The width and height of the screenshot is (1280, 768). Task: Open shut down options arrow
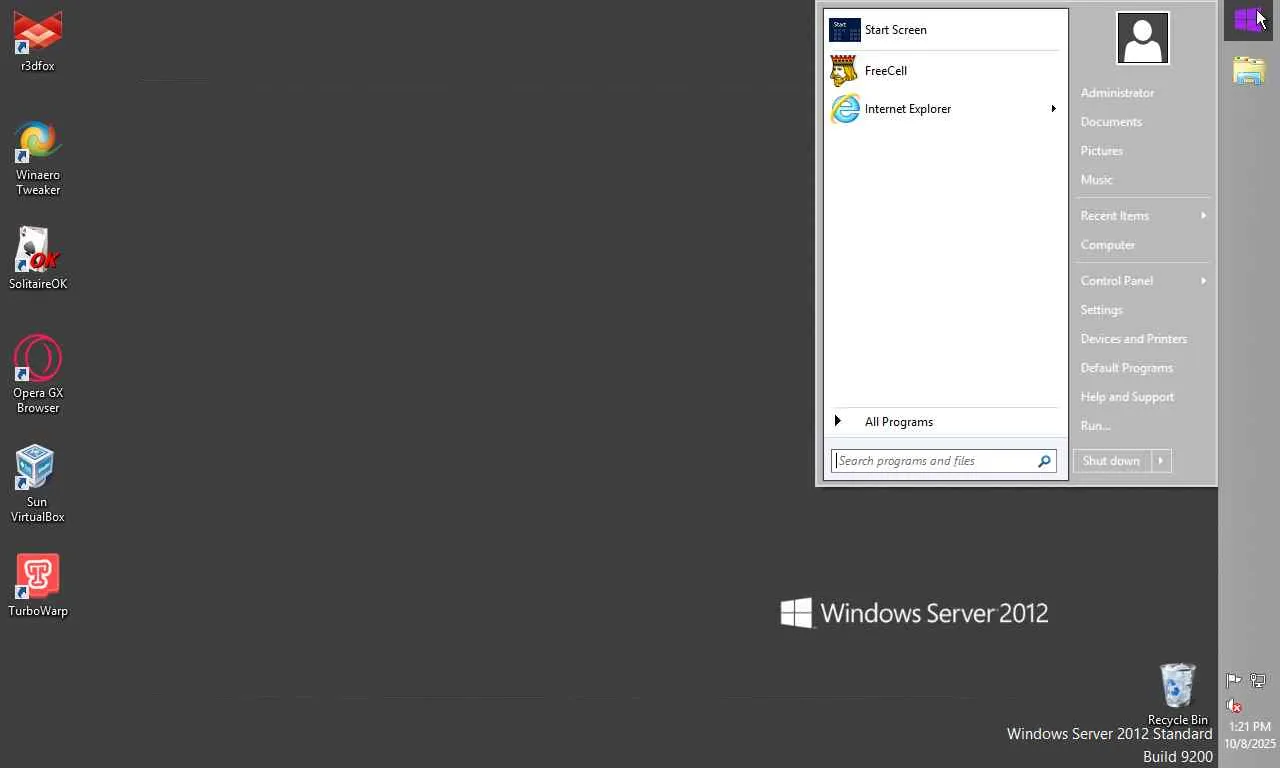coord(1160,461)
